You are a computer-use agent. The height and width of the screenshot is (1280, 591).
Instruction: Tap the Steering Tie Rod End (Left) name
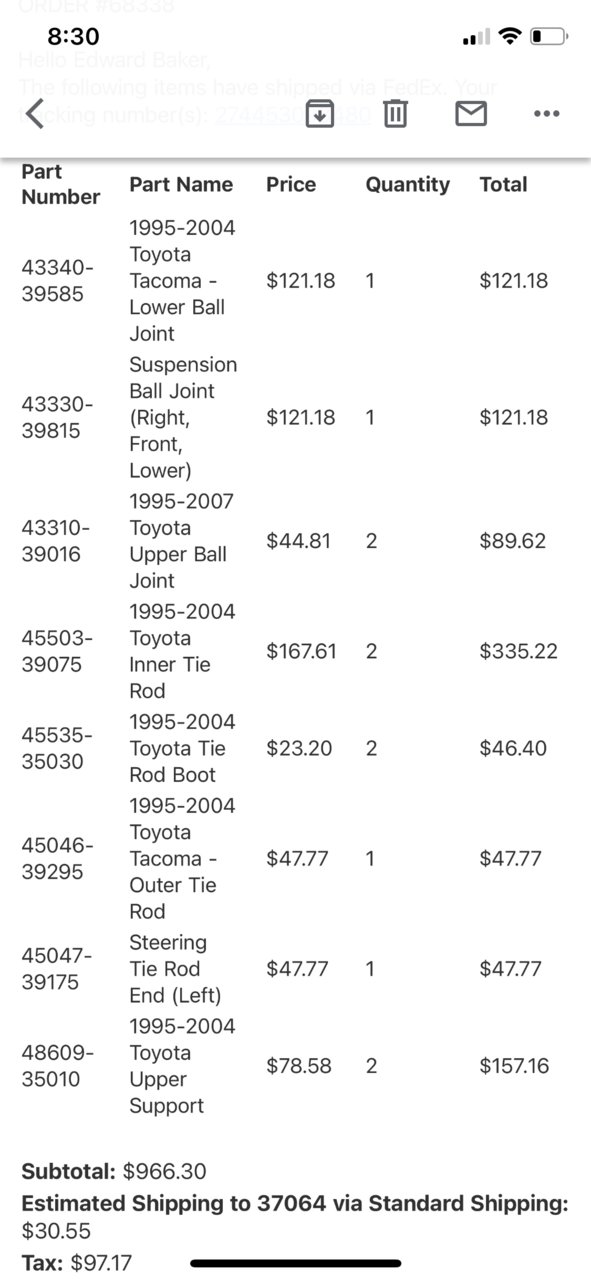pos(175,969)
